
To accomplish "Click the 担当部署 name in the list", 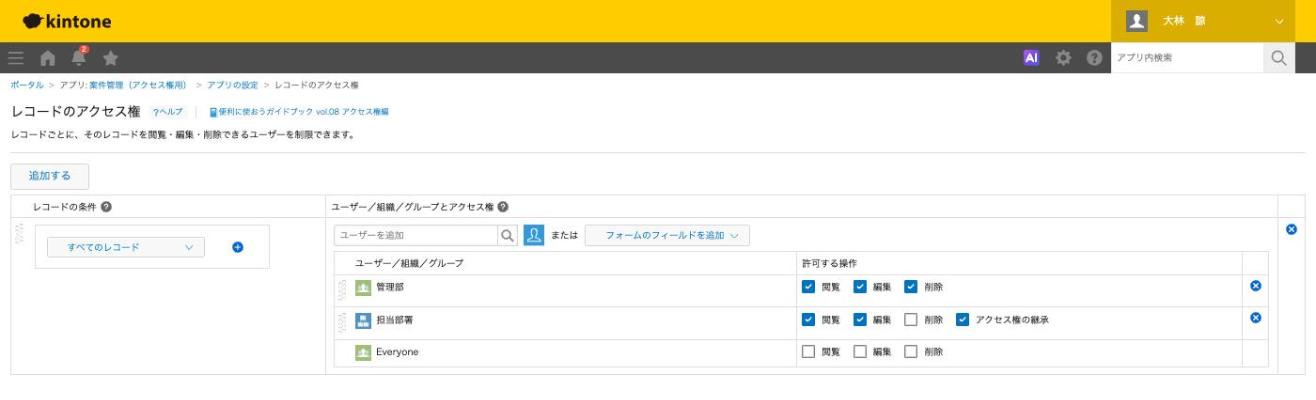I will pos(395,320).
